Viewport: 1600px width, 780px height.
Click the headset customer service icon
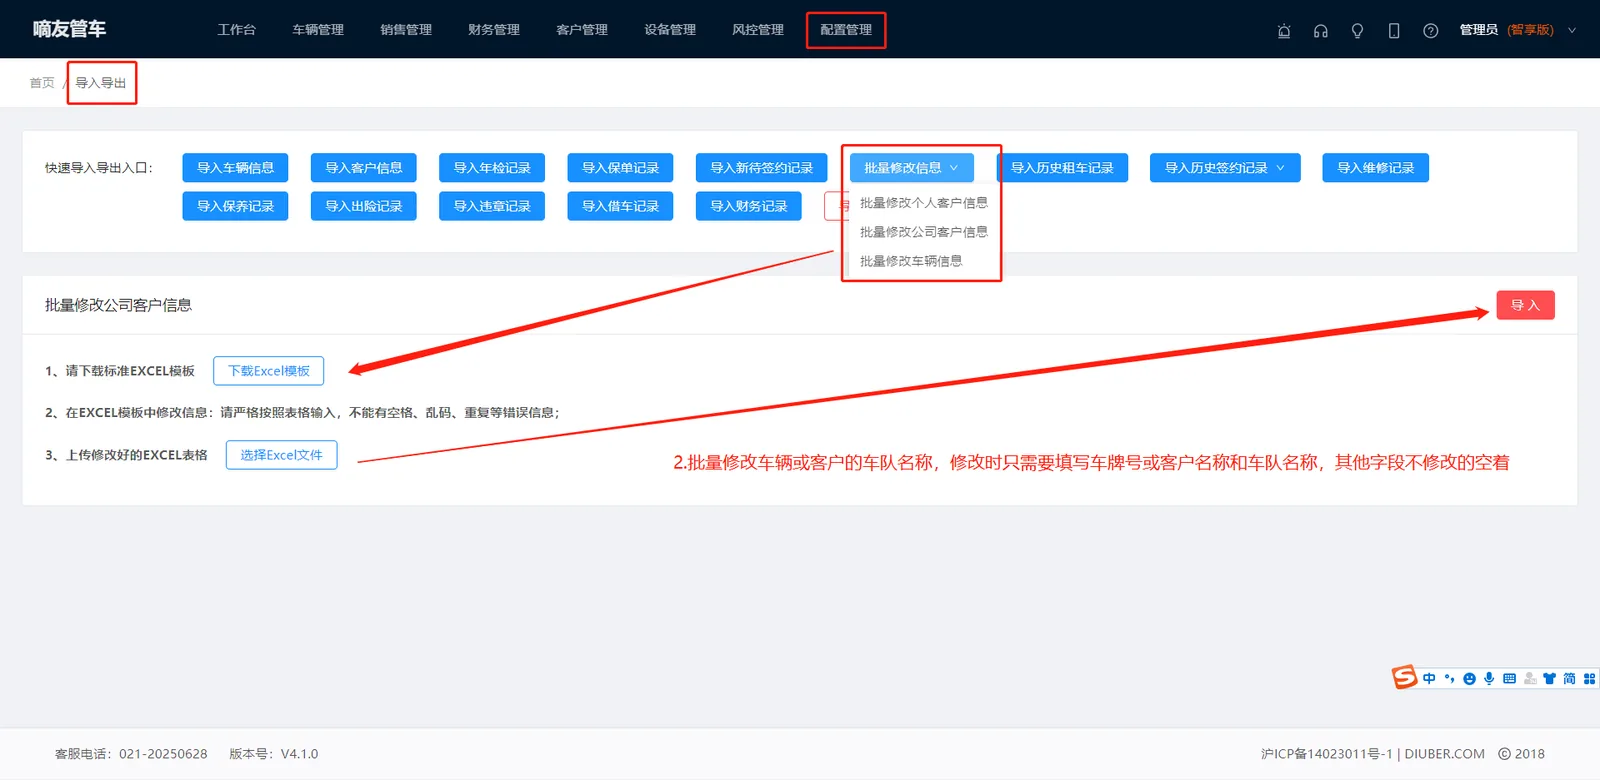tap(1321, 31)
